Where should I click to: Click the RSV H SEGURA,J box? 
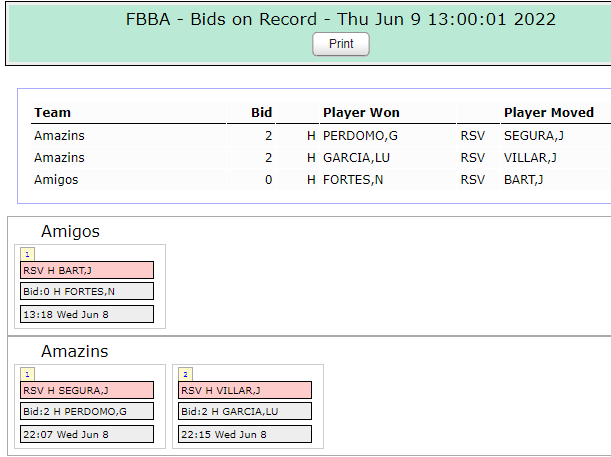[x=87, y=390]
